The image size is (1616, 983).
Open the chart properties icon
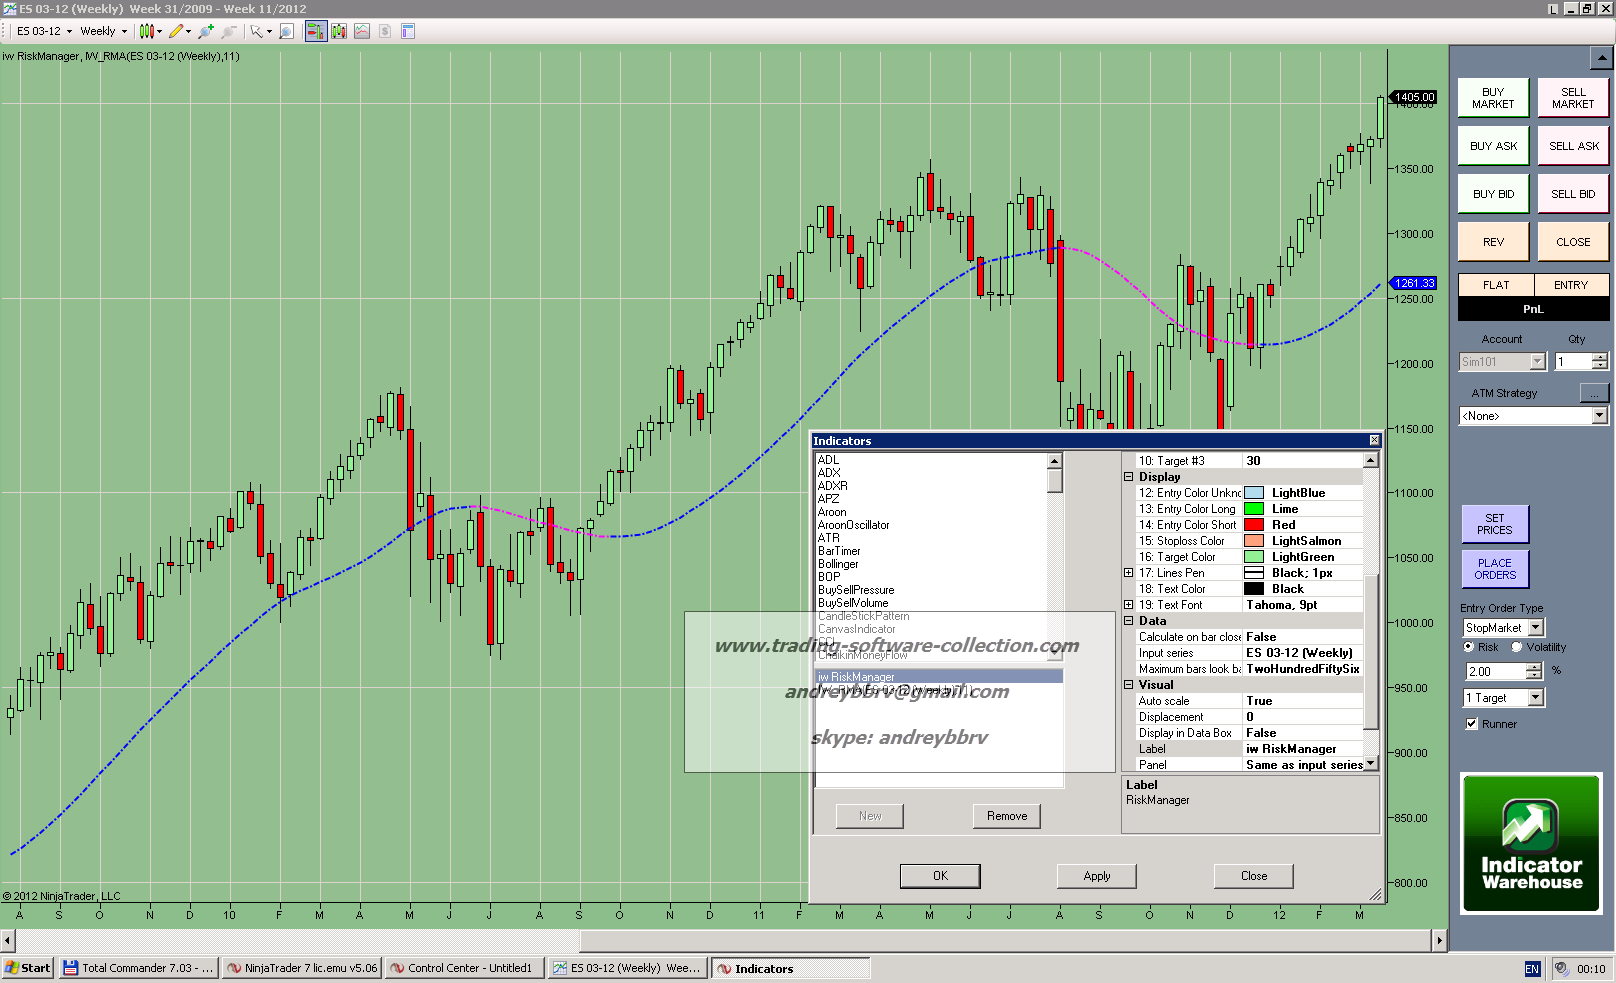pyautogui.click(x=408, y=31)
